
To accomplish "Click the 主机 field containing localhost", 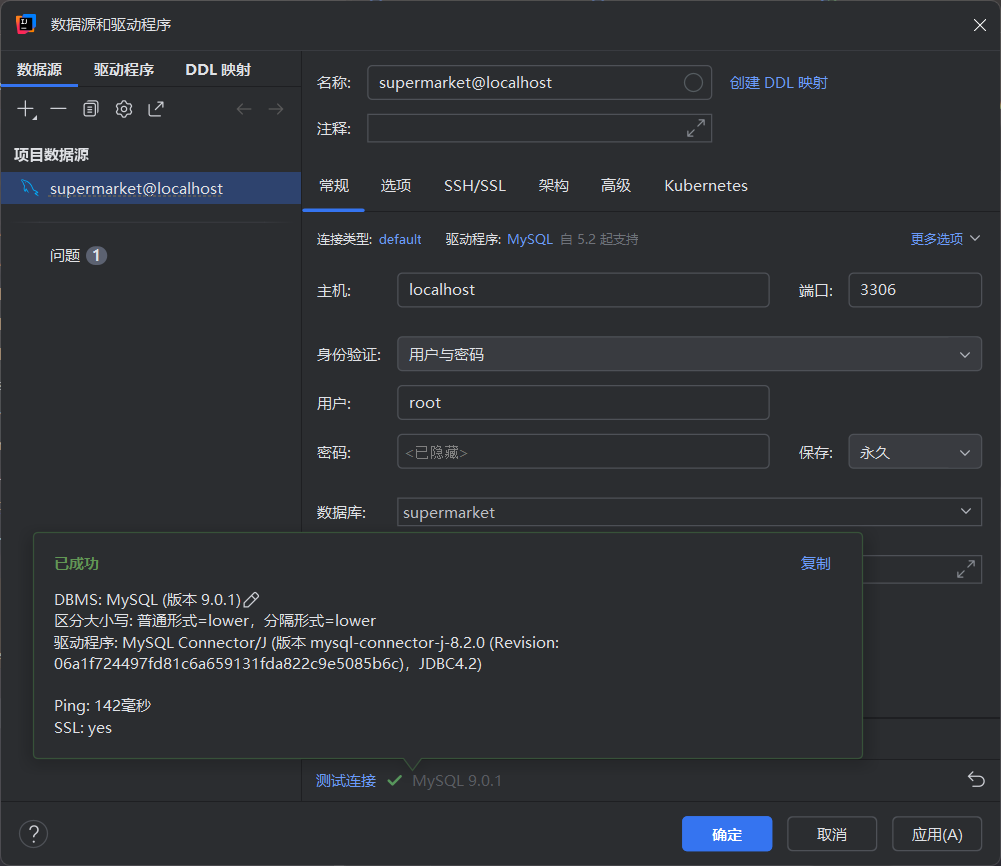I will coord(583,290).
